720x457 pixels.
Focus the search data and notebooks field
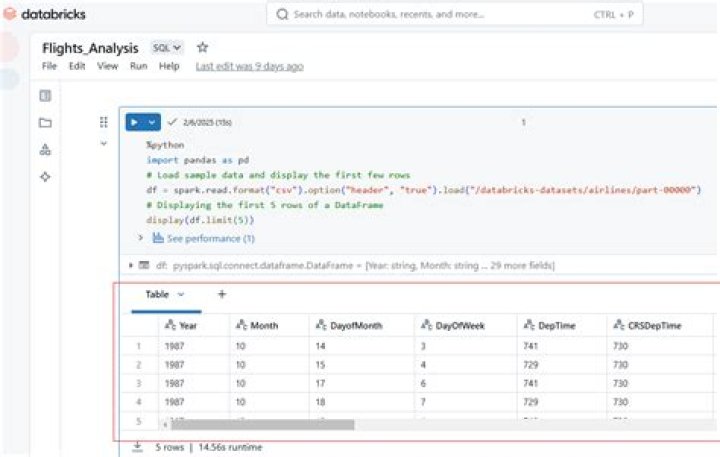pyautogui.click(x=455, y=15)
